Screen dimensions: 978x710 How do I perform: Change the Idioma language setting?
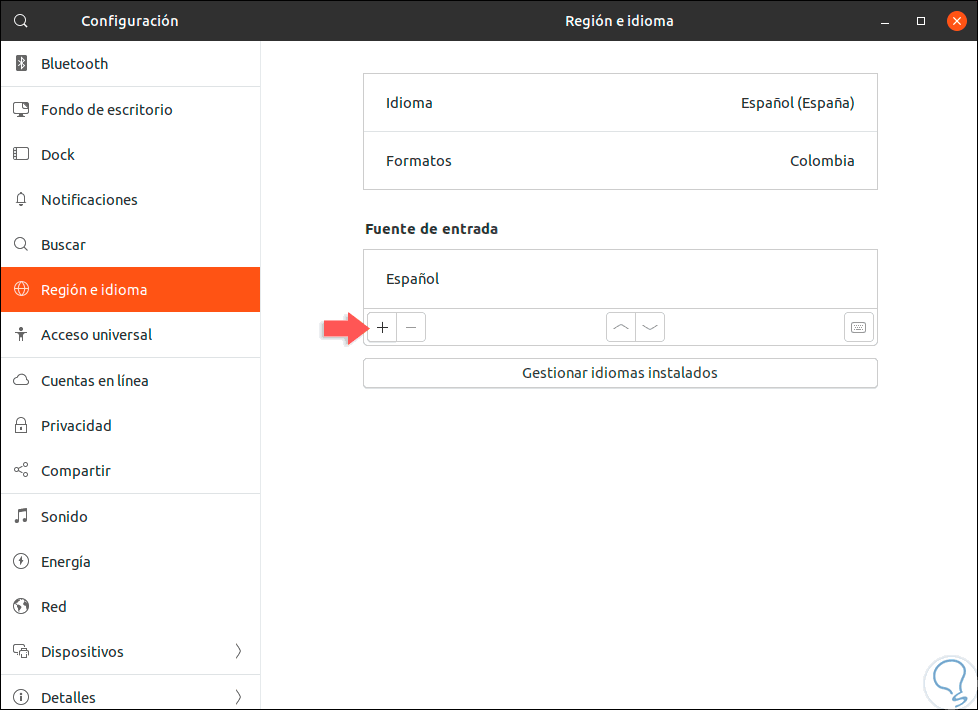[620, 103]
